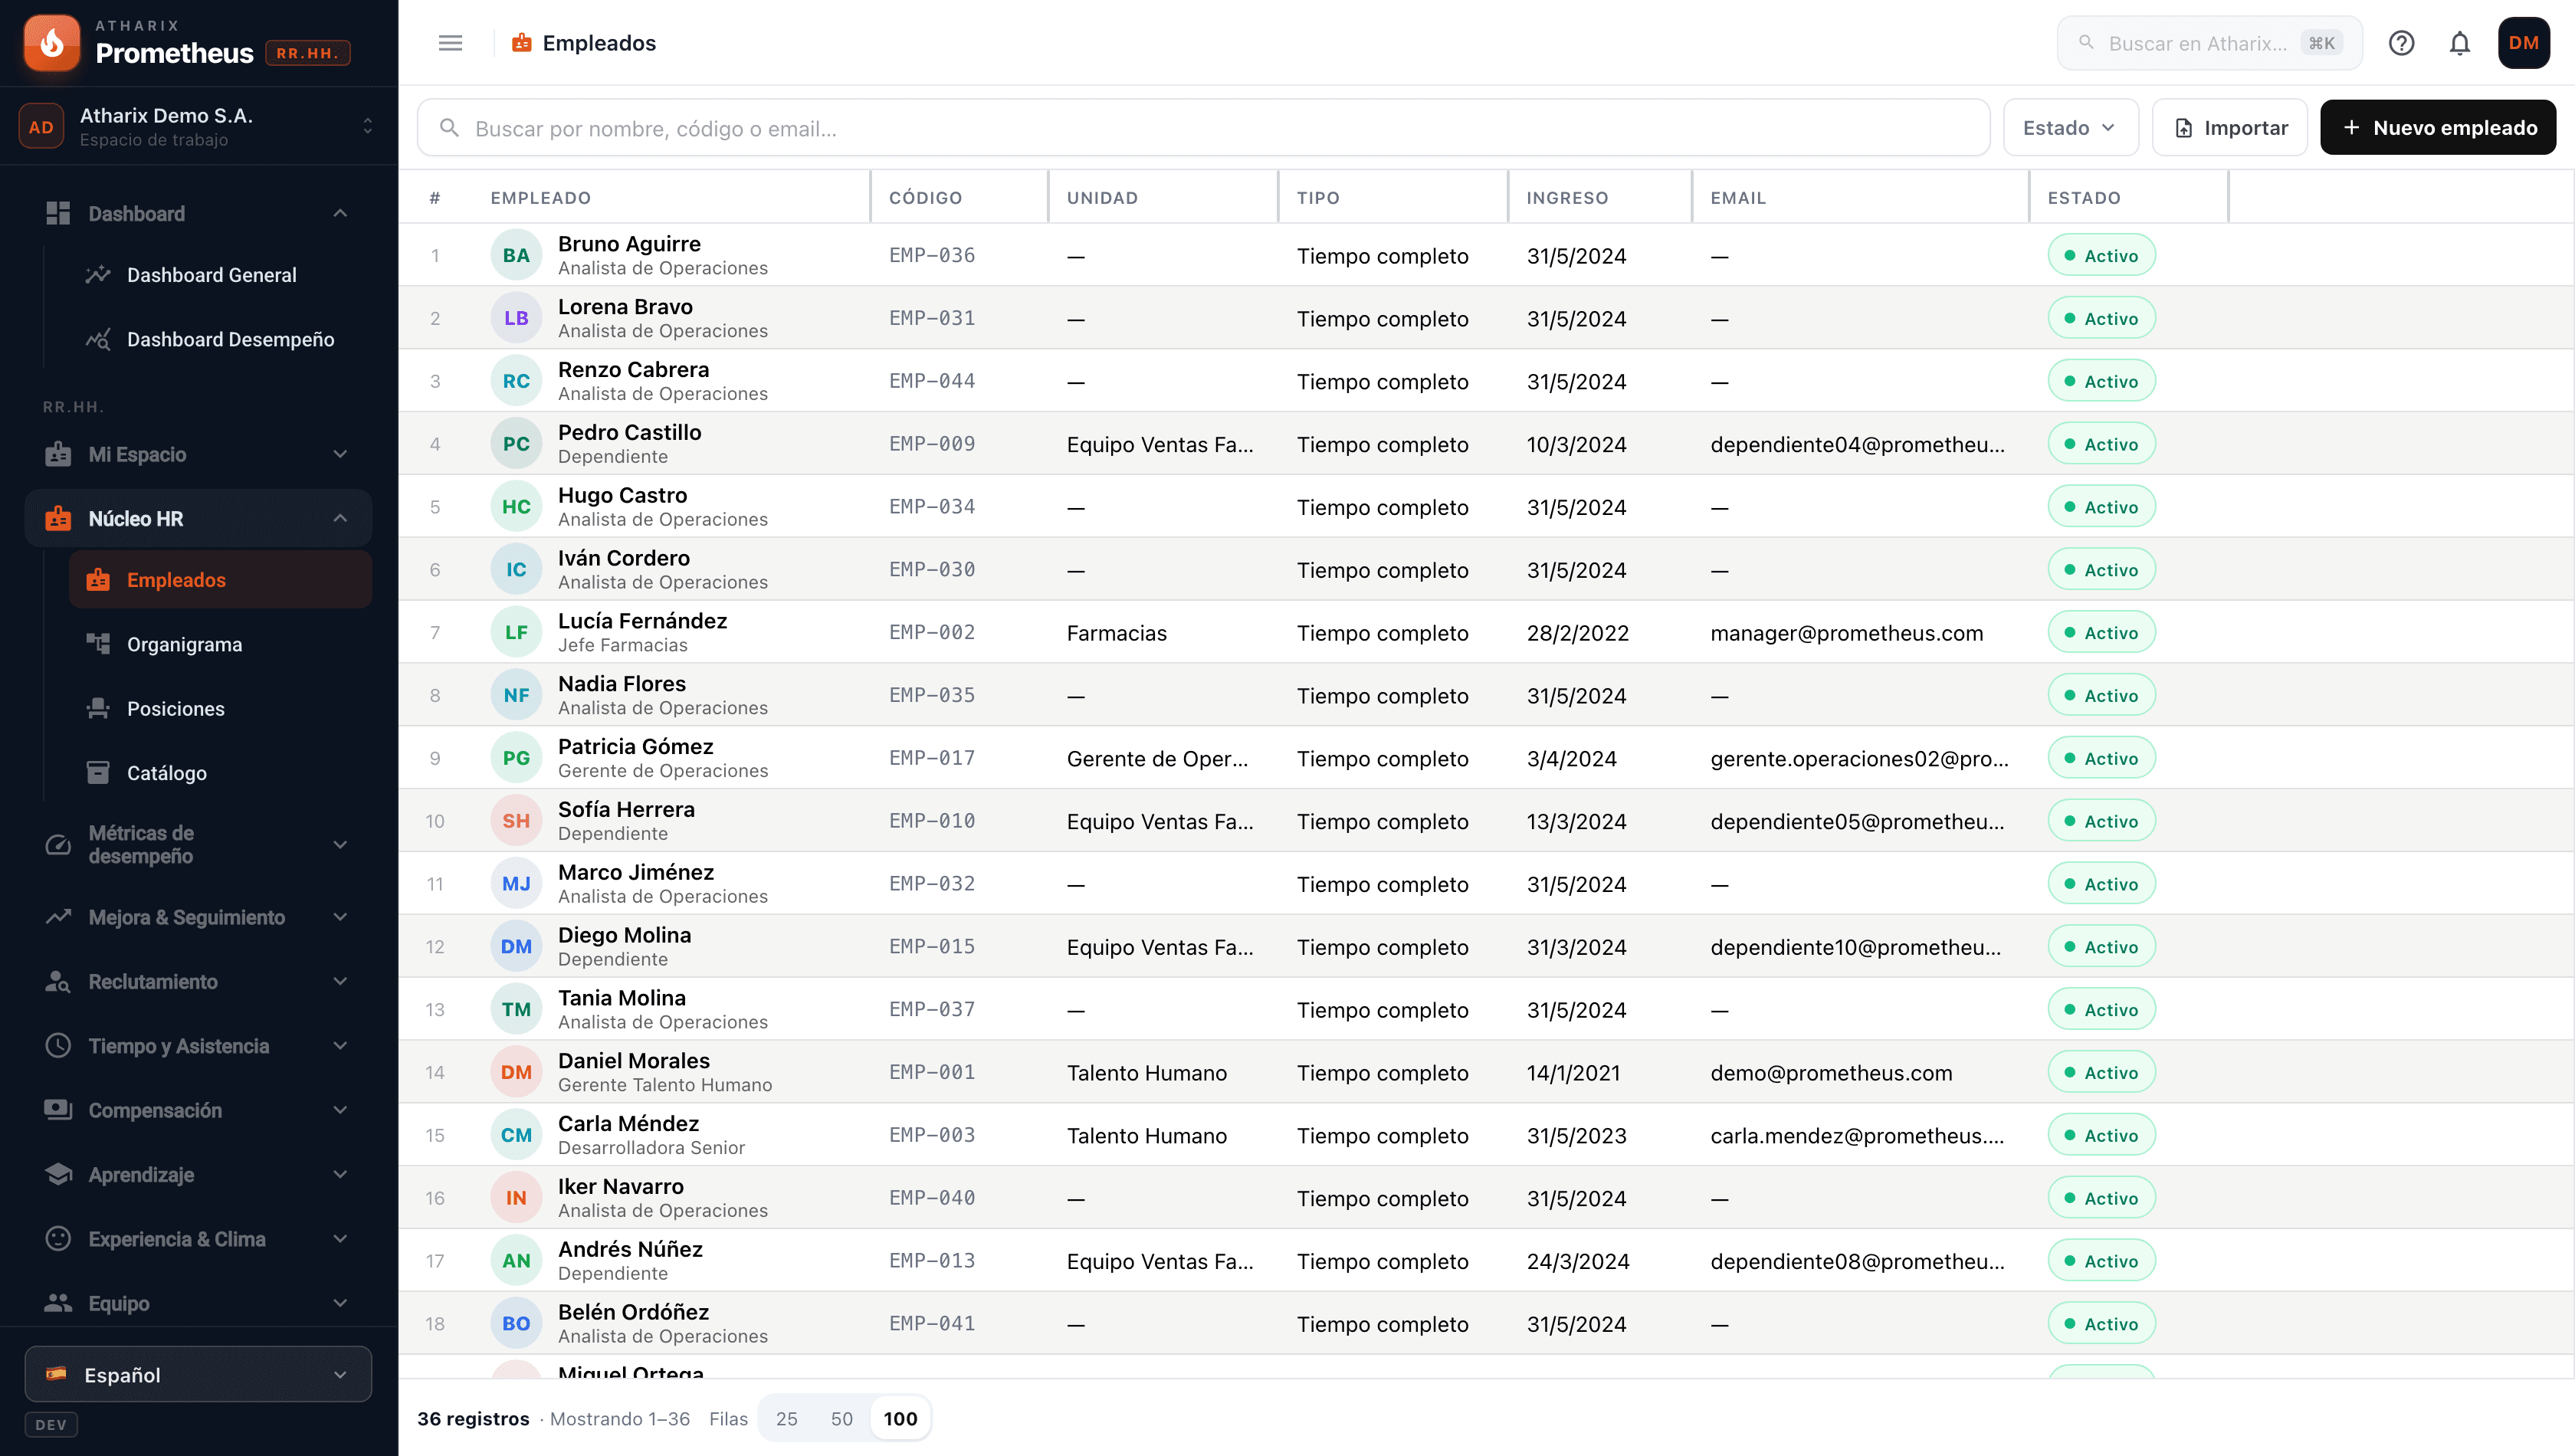Select 100 rows per page
Screen dimensions: 2575x1456
900,1418
